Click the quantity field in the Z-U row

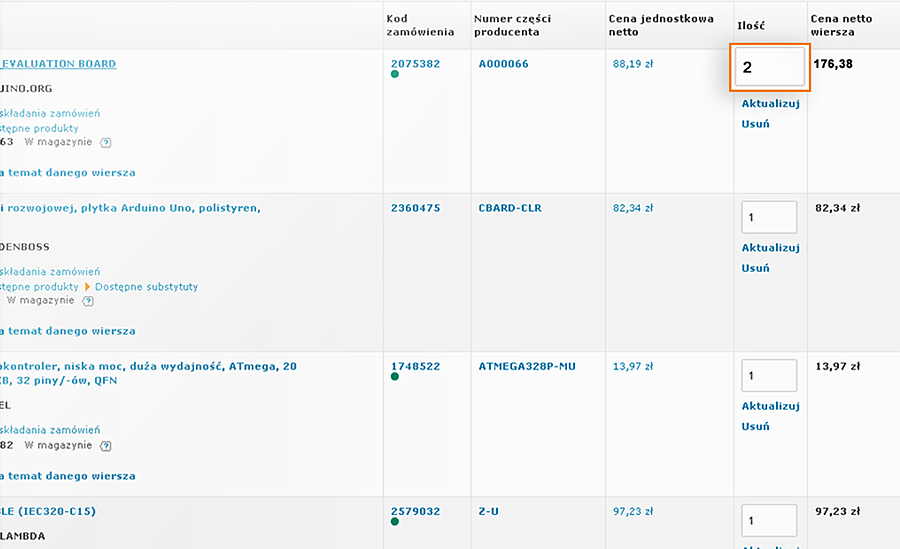(x=769, y=520)
